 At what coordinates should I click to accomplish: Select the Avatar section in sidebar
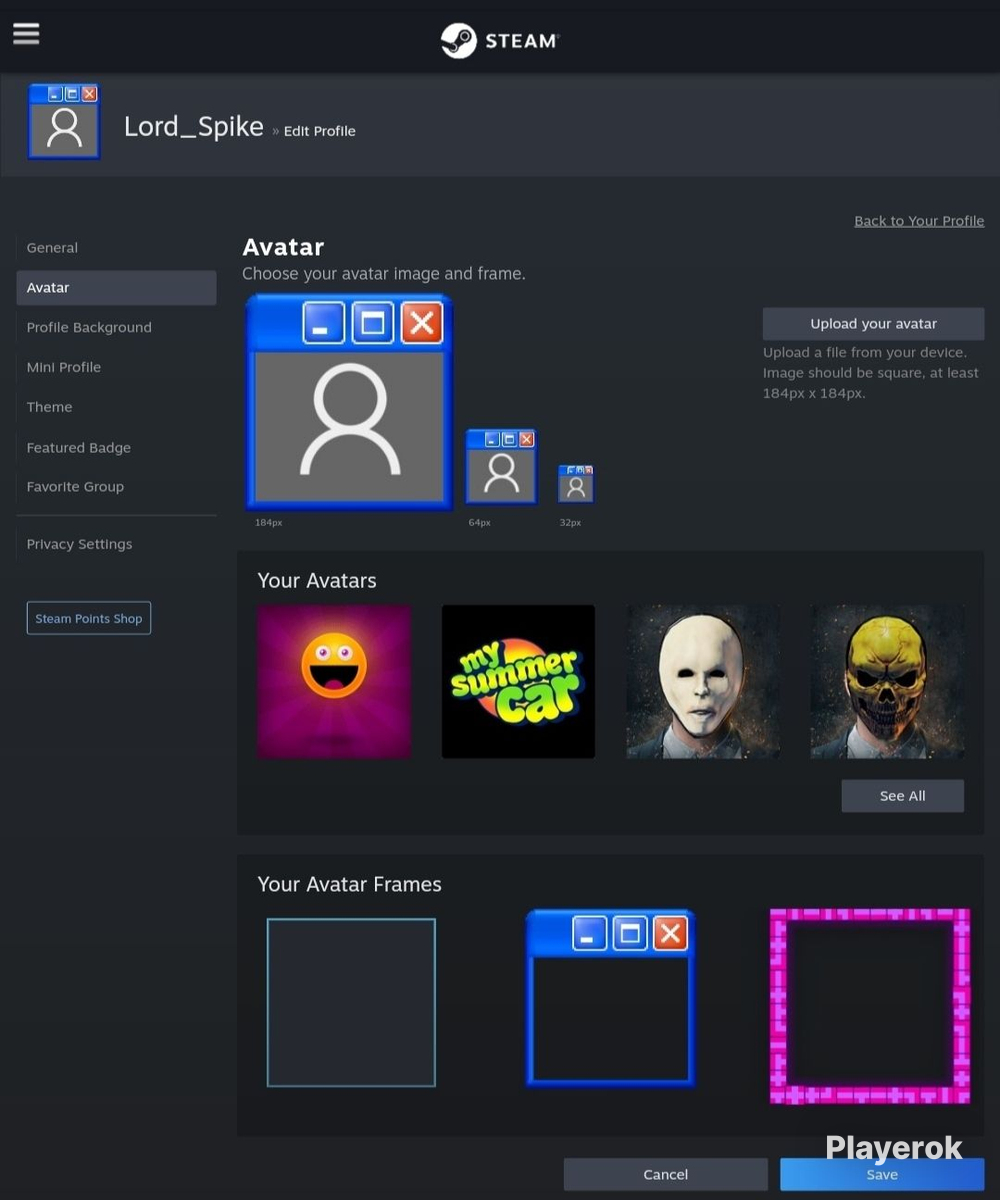pos(116,288)
